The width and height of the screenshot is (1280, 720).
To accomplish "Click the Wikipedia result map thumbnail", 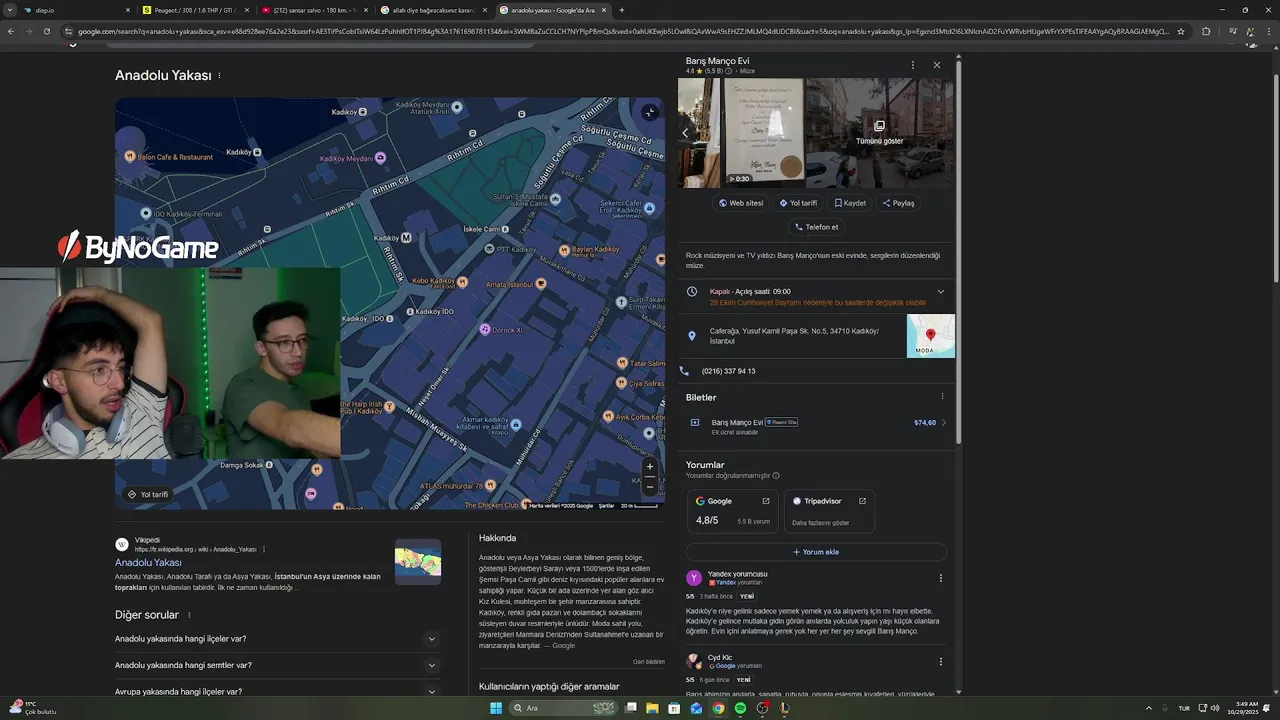I will [x=418, y=562].
